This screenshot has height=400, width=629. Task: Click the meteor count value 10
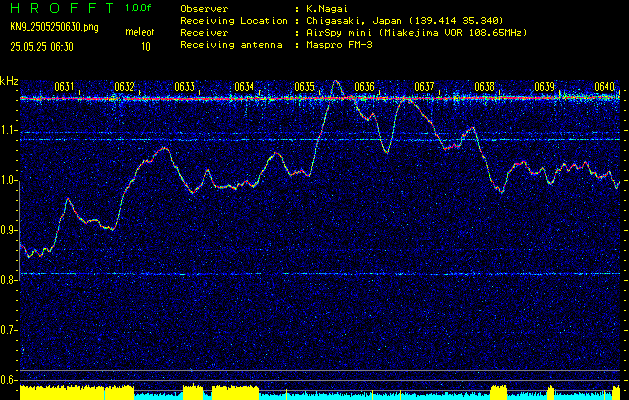(146, 47)
